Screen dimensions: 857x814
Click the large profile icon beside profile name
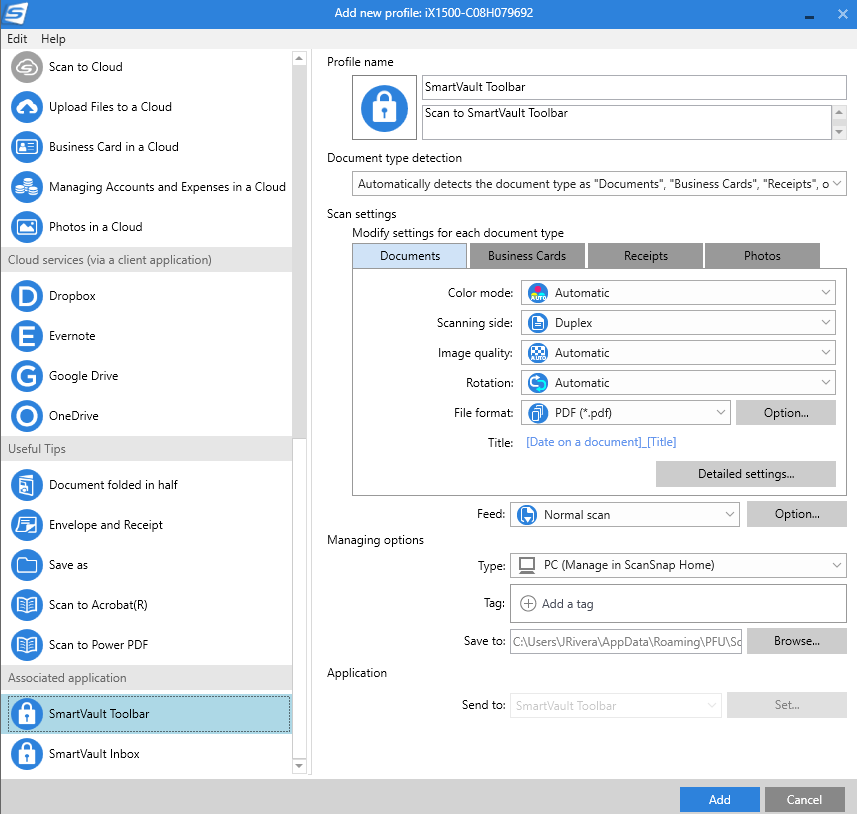tap(384, 108)
